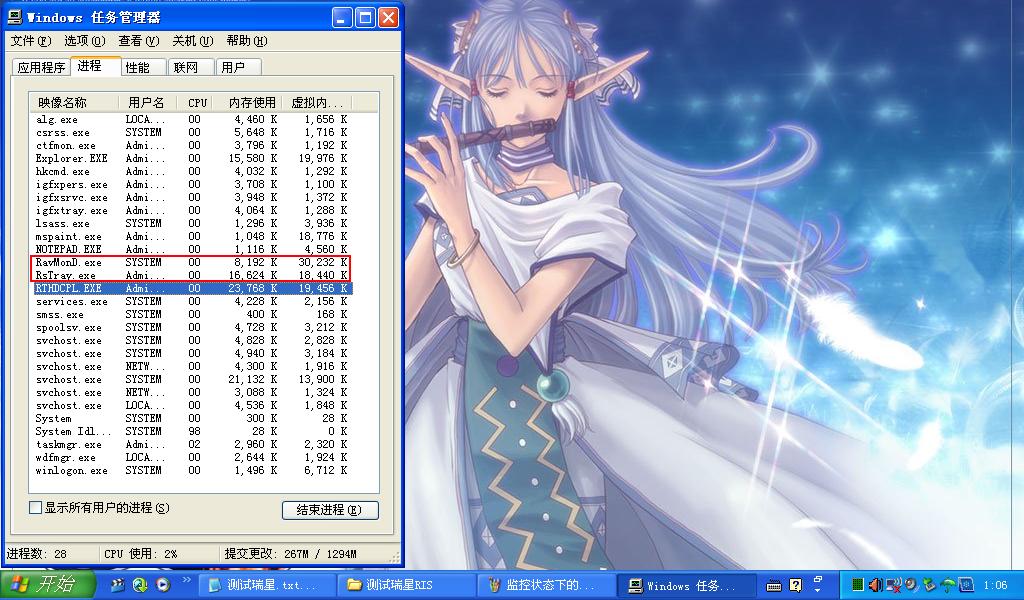Click the language bar restore icon
This screenshot has height=600, width=1024.
click(x=818, y=579)
